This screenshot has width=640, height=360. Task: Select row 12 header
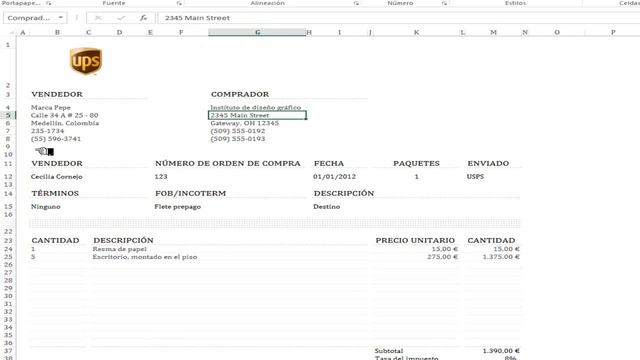point(8,177)
